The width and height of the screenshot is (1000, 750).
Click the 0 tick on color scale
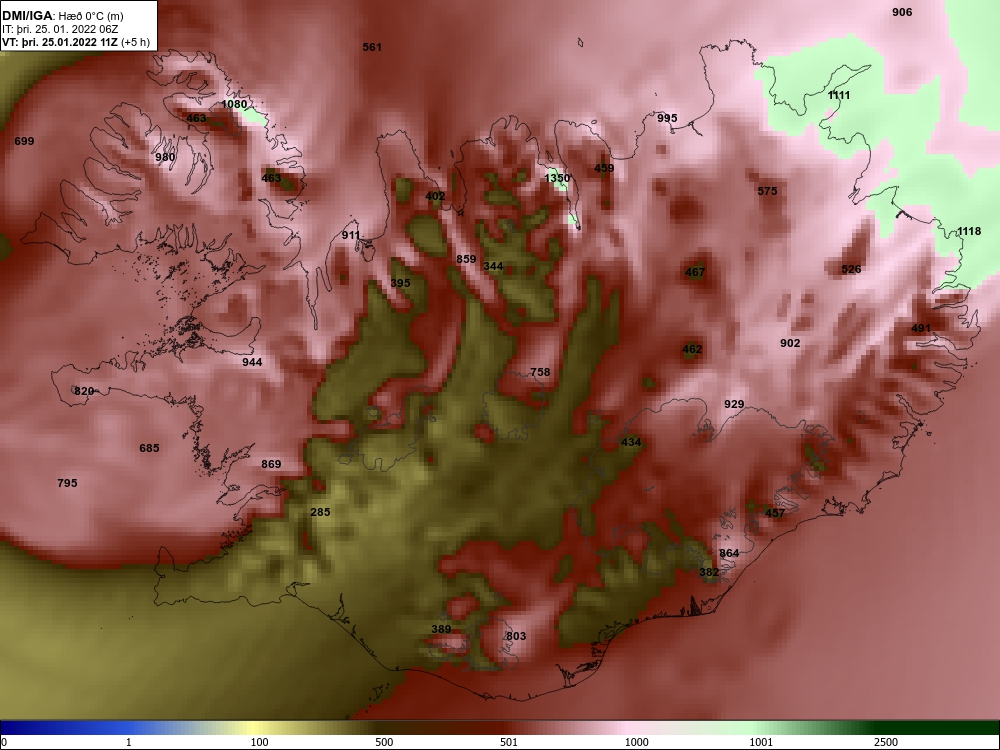pos(4,742)
